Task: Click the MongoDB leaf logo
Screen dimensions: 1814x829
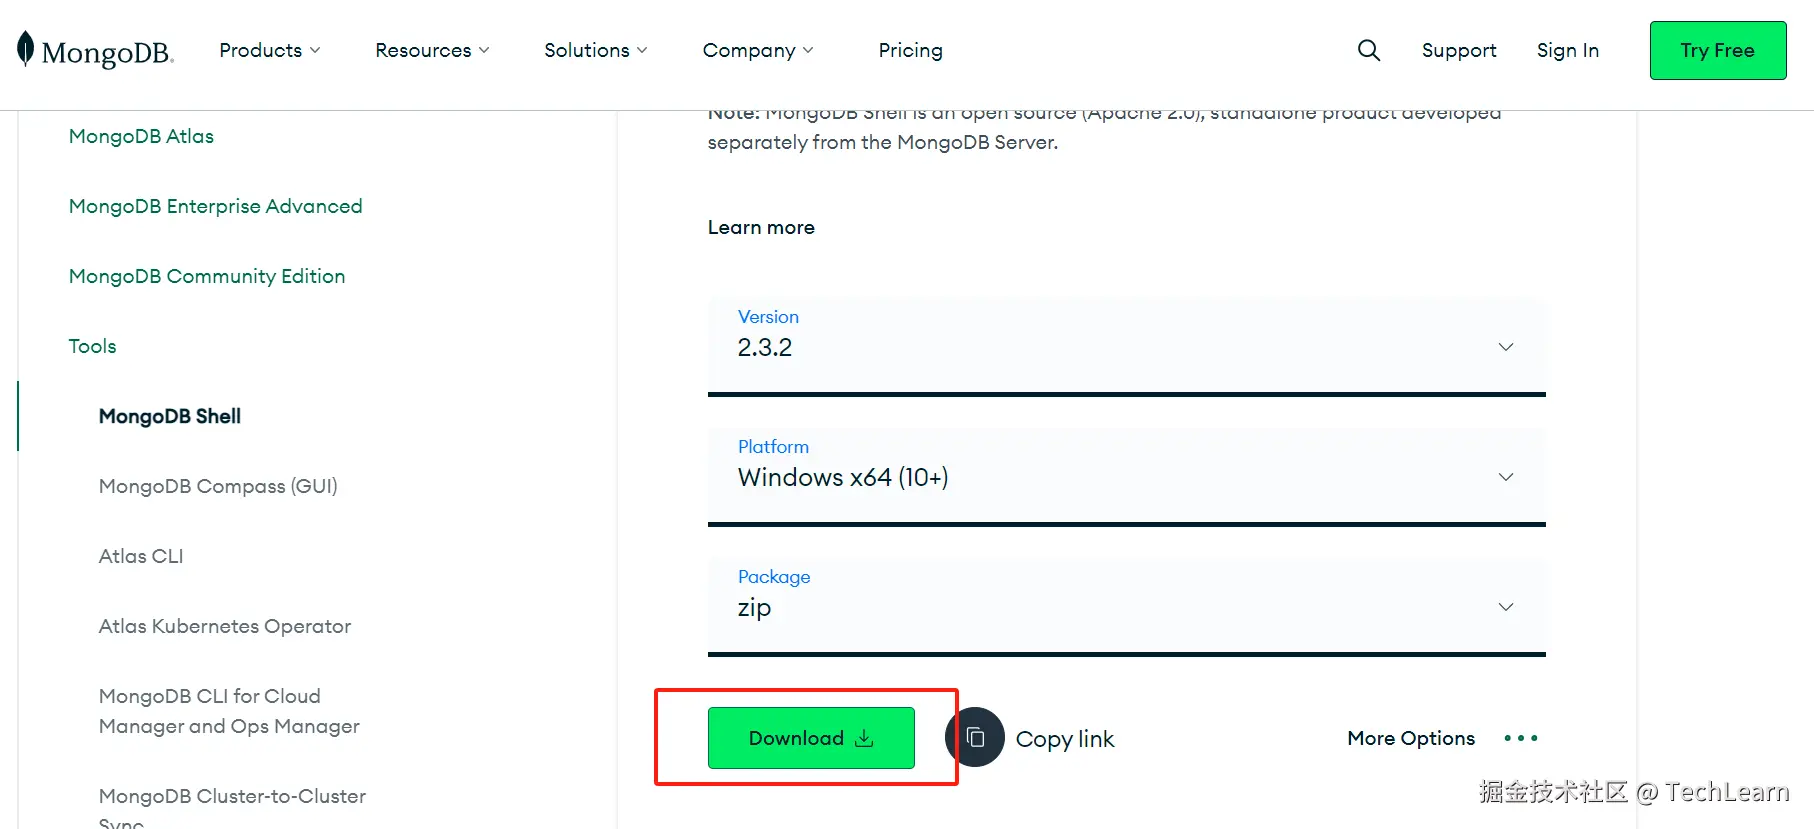Action: [26, 49]
